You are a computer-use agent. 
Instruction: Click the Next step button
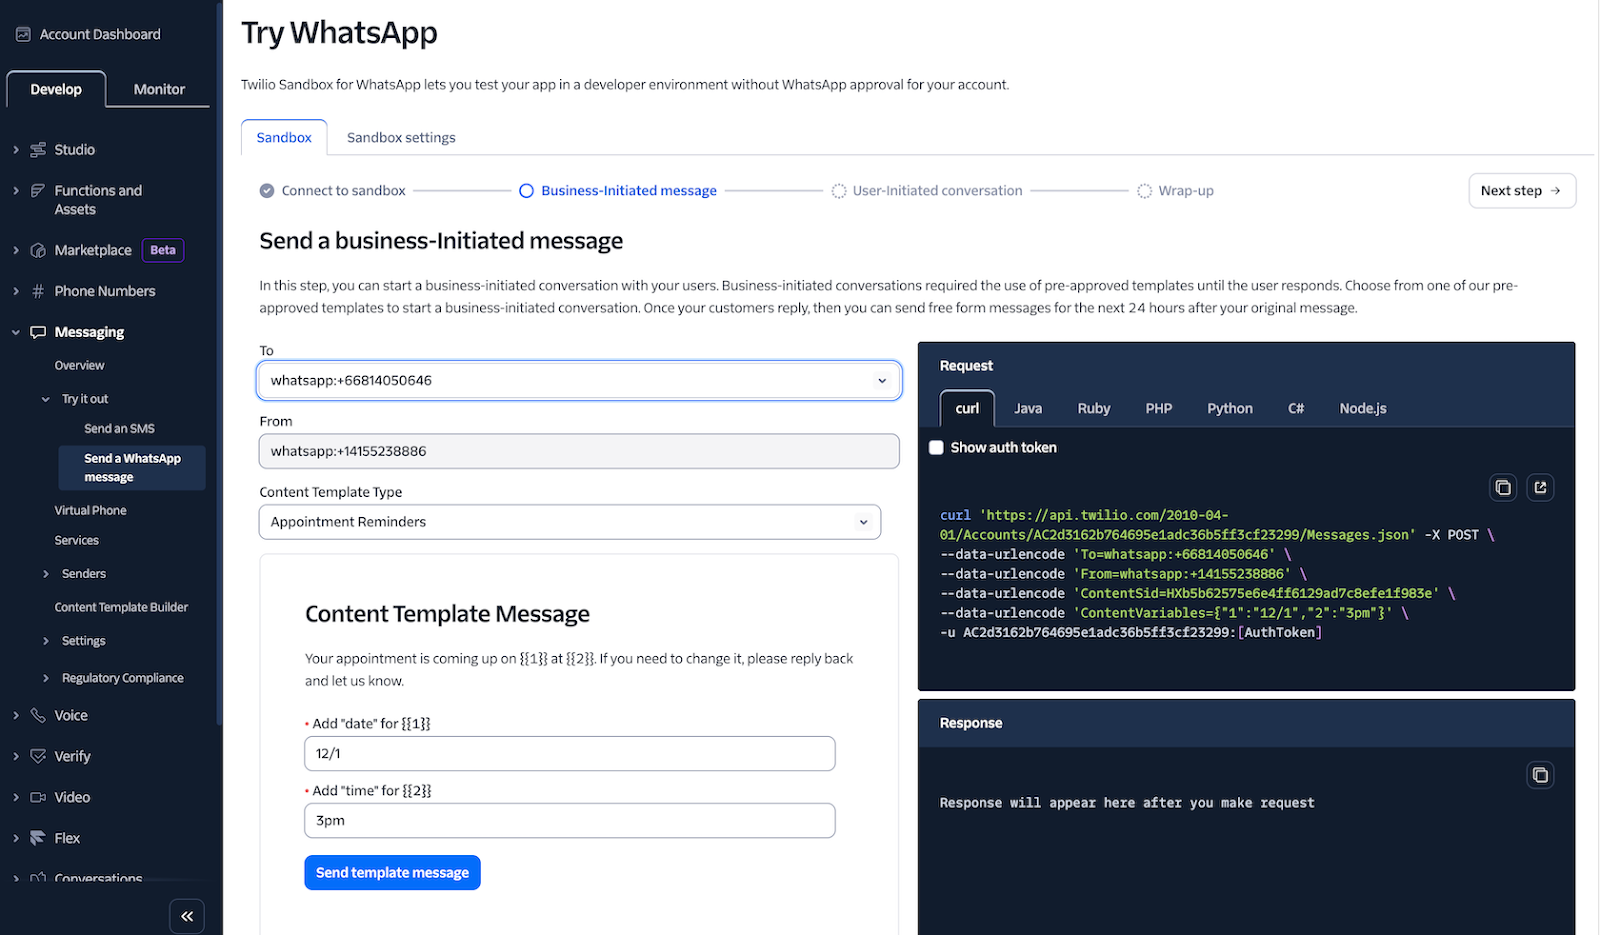click(1521, 190)
